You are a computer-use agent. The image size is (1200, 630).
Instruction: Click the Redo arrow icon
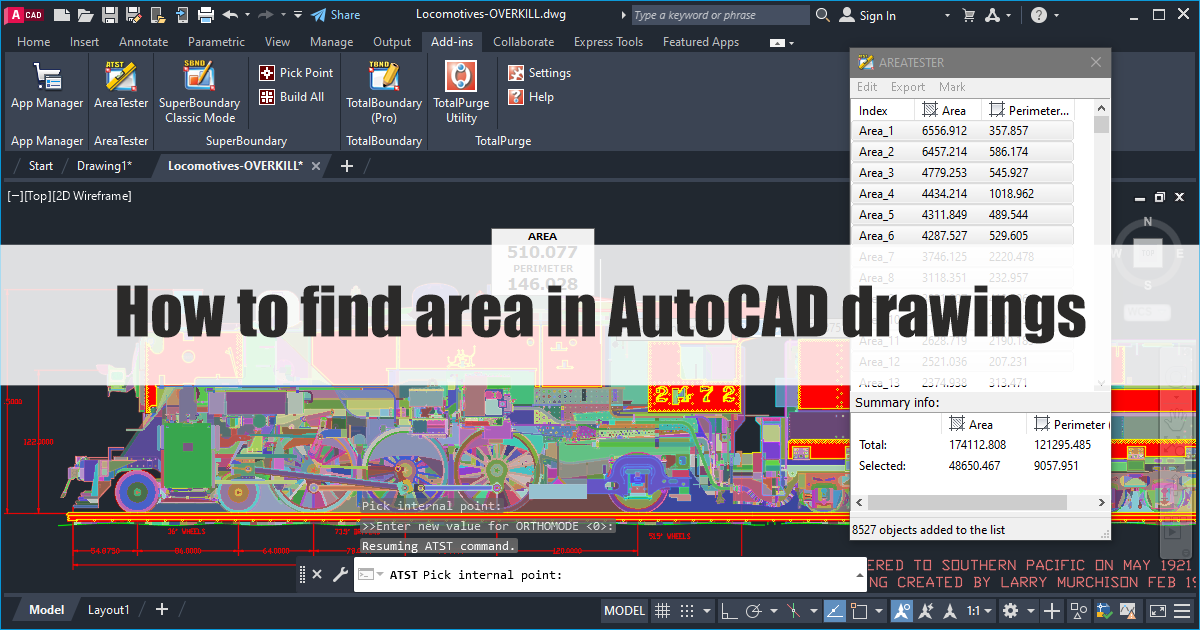[x=266, y=15]
